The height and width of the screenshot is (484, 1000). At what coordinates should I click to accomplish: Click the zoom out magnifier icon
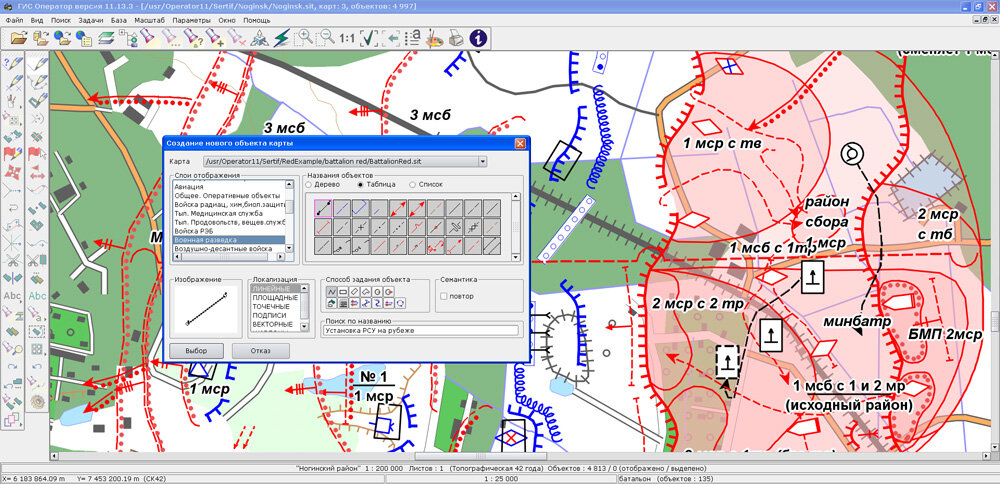(x=325, y=38)
